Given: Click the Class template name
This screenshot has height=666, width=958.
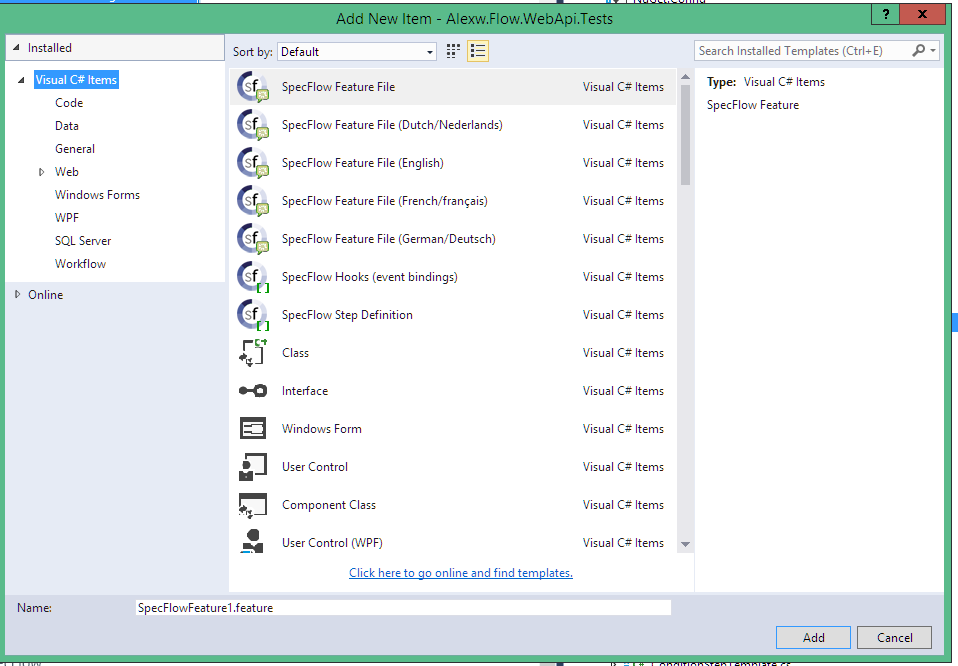Looking at the screenshot, I should click(x=295, y=353).
